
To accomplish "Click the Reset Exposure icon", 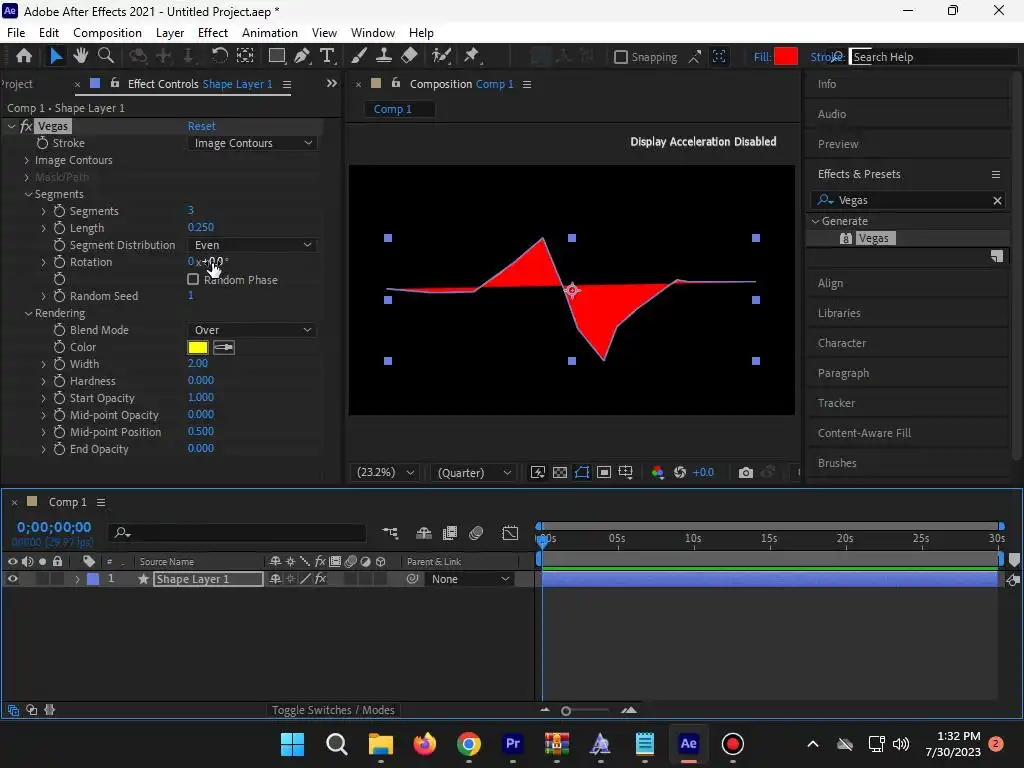I will tap(680, 472).
